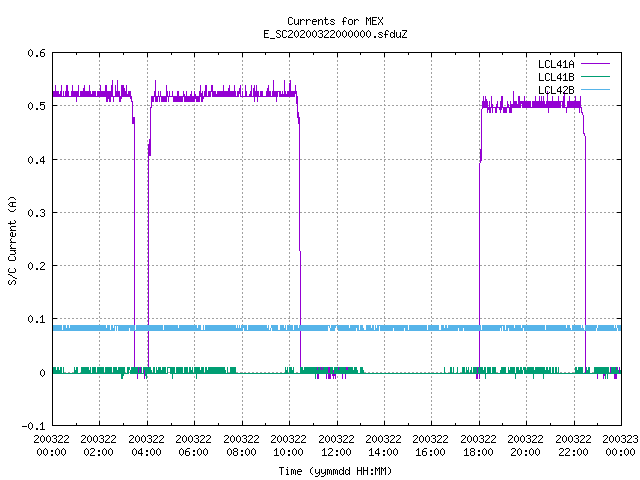Click the purple LCL41A plateau between 06:00 and 08:00

point(218,95)
